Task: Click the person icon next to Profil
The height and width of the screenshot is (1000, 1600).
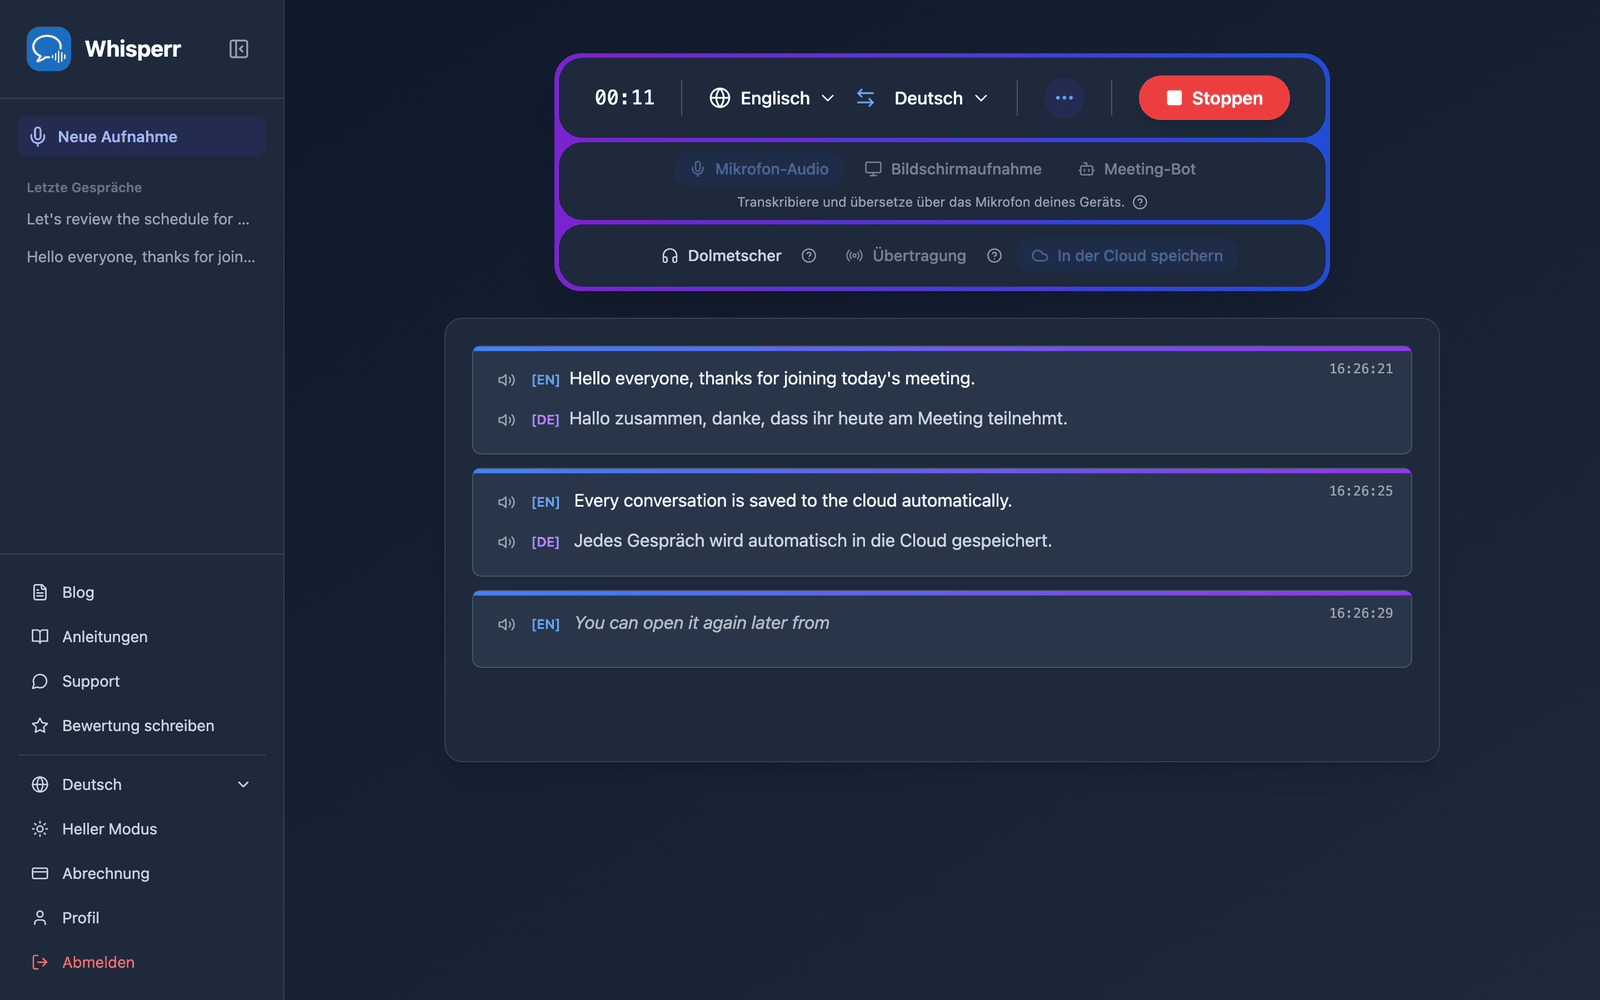Action: [40, 918]
